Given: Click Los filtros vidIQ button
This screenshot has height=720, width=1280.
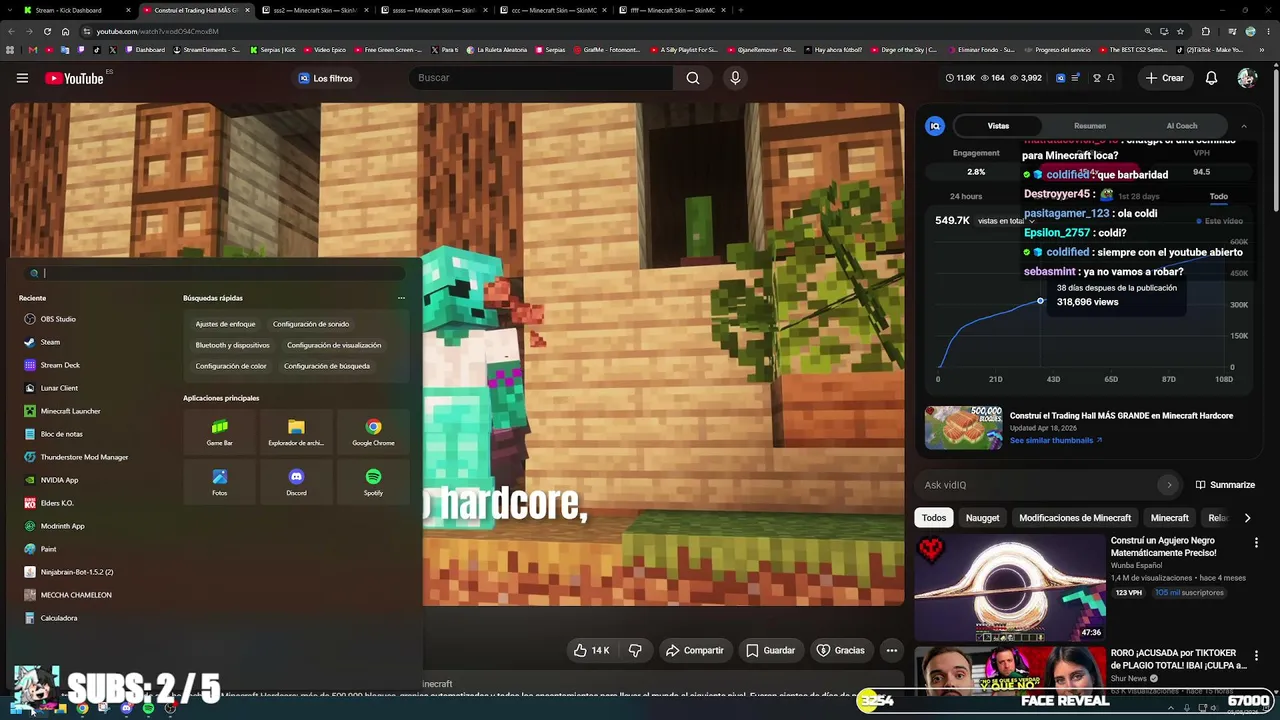Looking at the screenshot, I should coord(326,78).
